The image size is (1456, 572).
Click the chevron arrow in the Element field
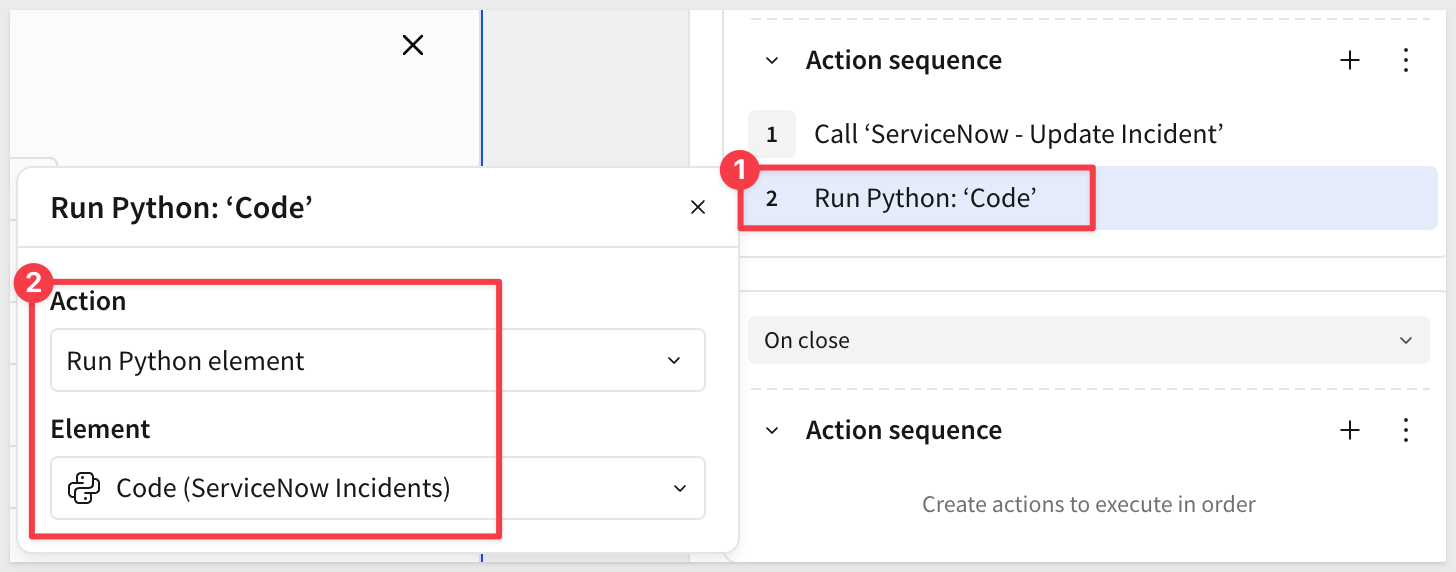click(x=679, y=488)
